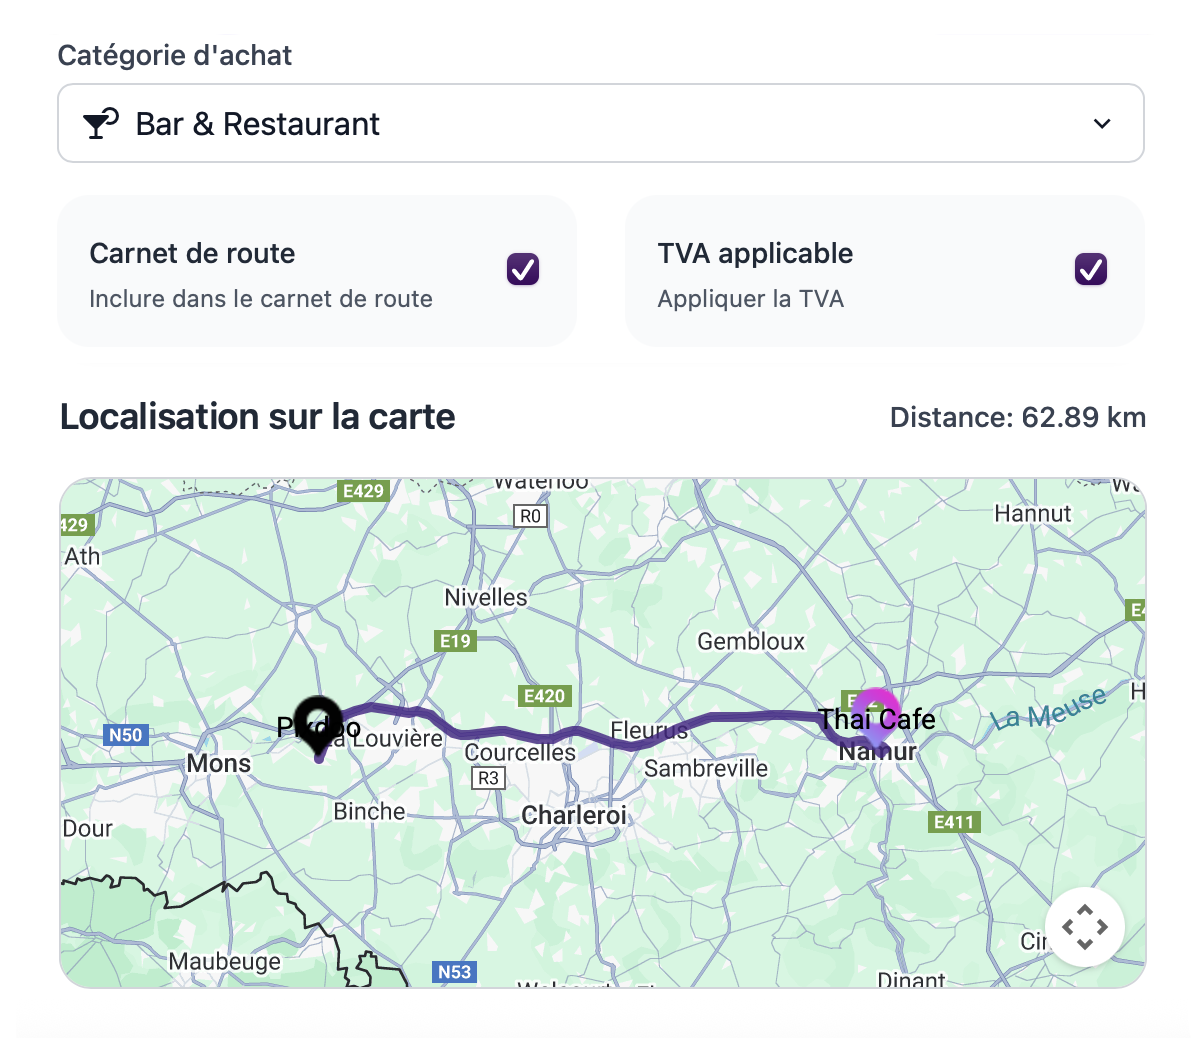The image size is (1199, 1038).
Task: Click the Thai Cafe label on the map
Action: (877, 718)
